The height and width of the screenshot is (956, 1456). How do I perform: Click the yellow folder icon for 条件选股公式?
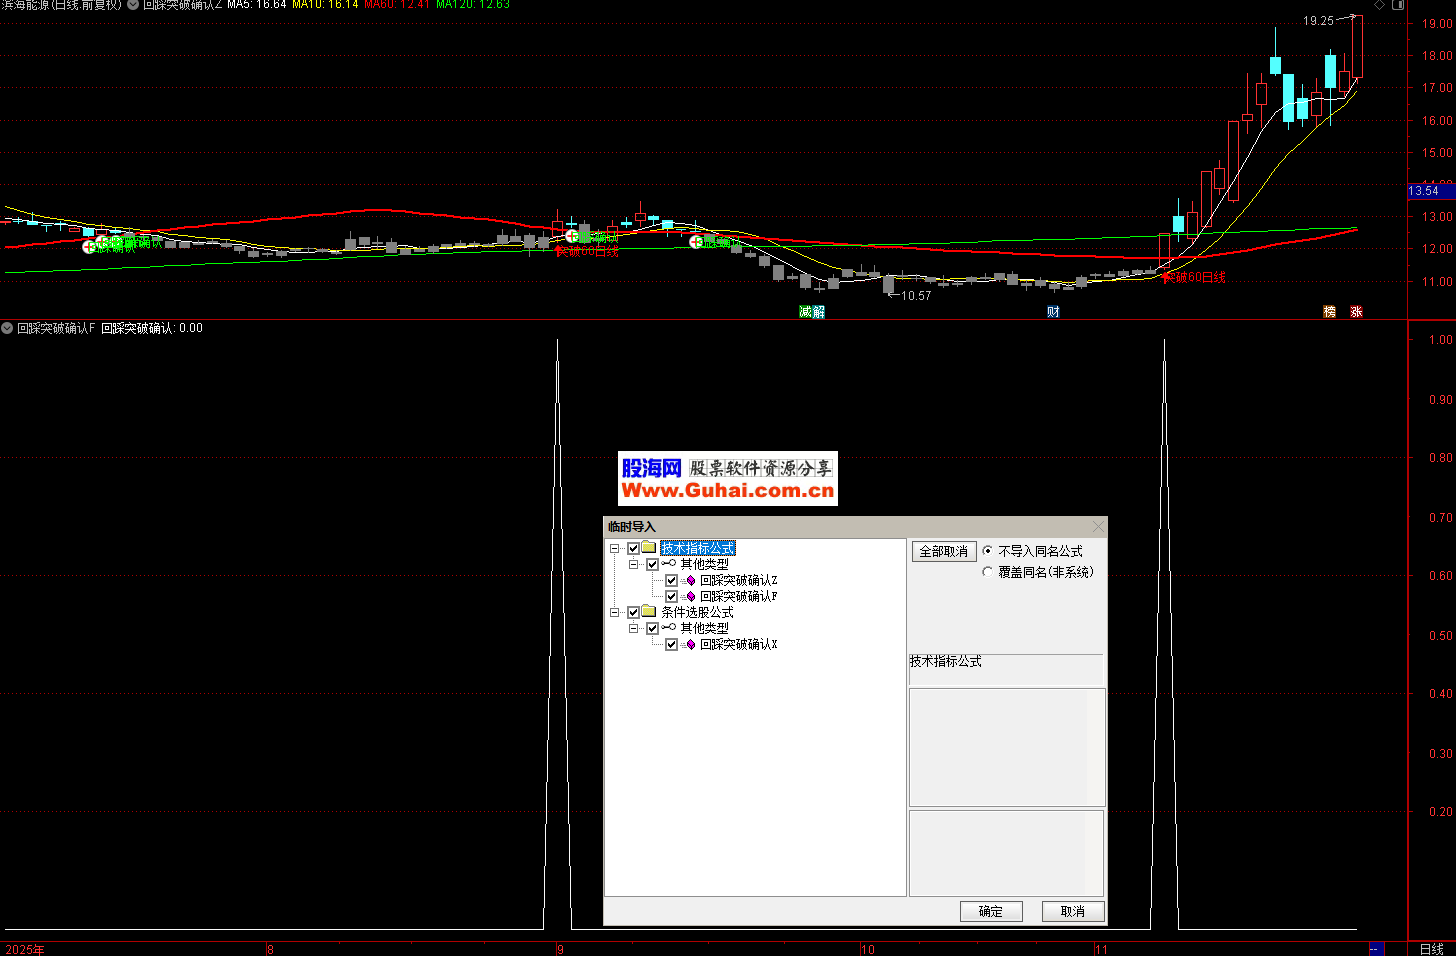point(649,612)
